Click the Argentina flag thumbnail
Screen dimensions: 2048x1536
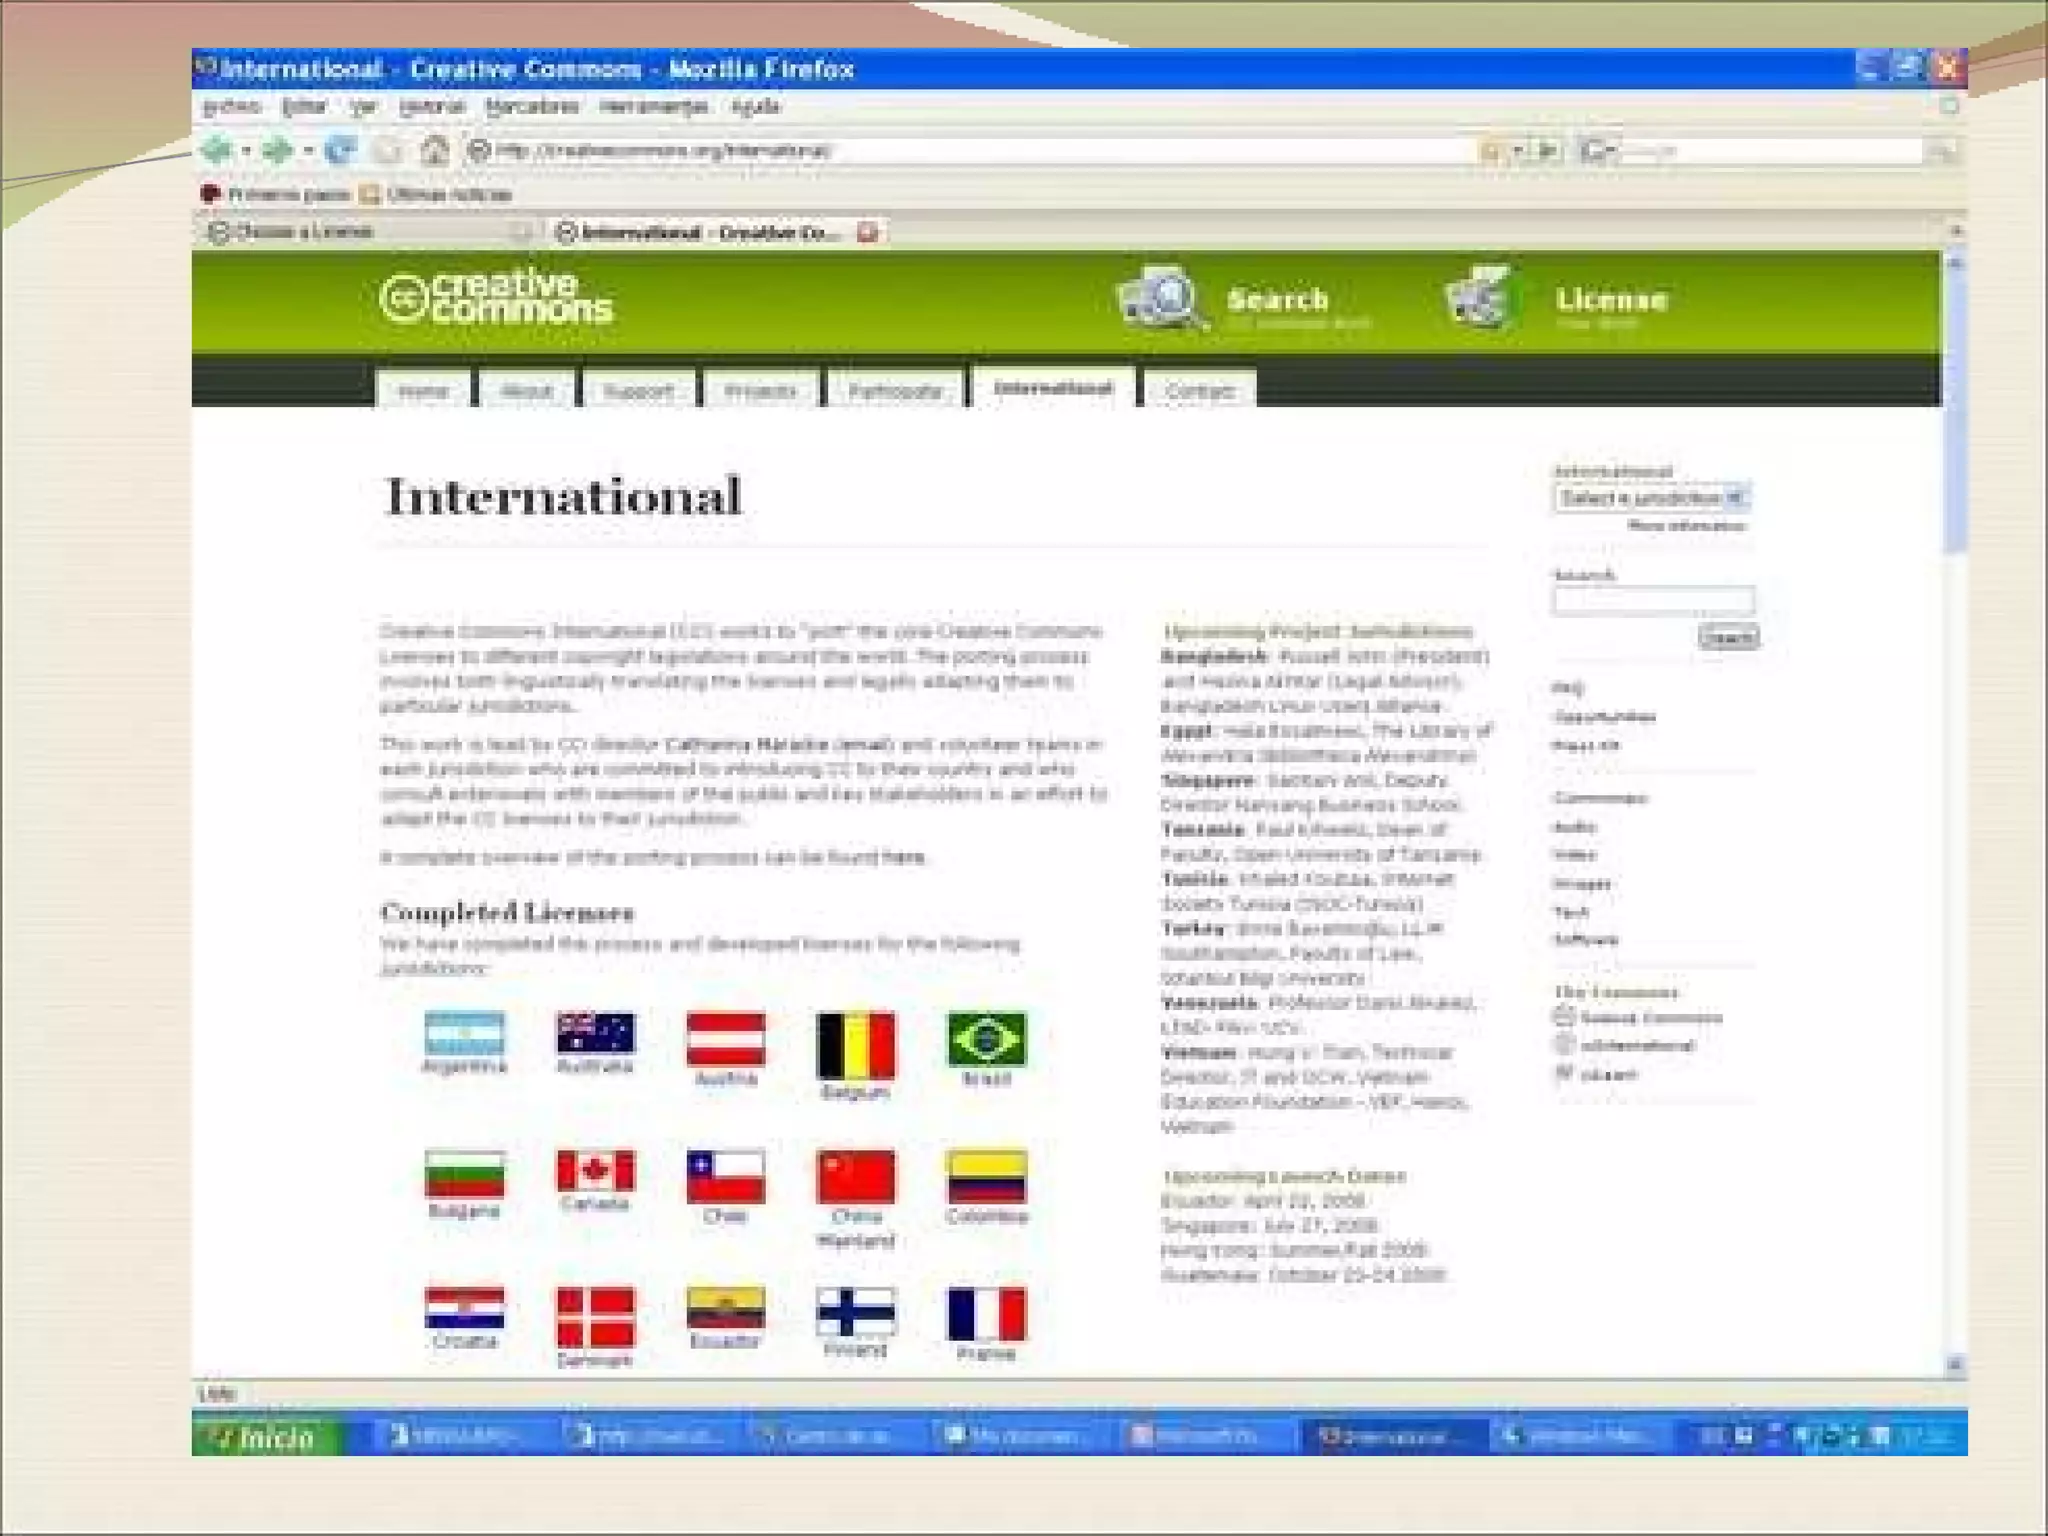pos(464,1033)
